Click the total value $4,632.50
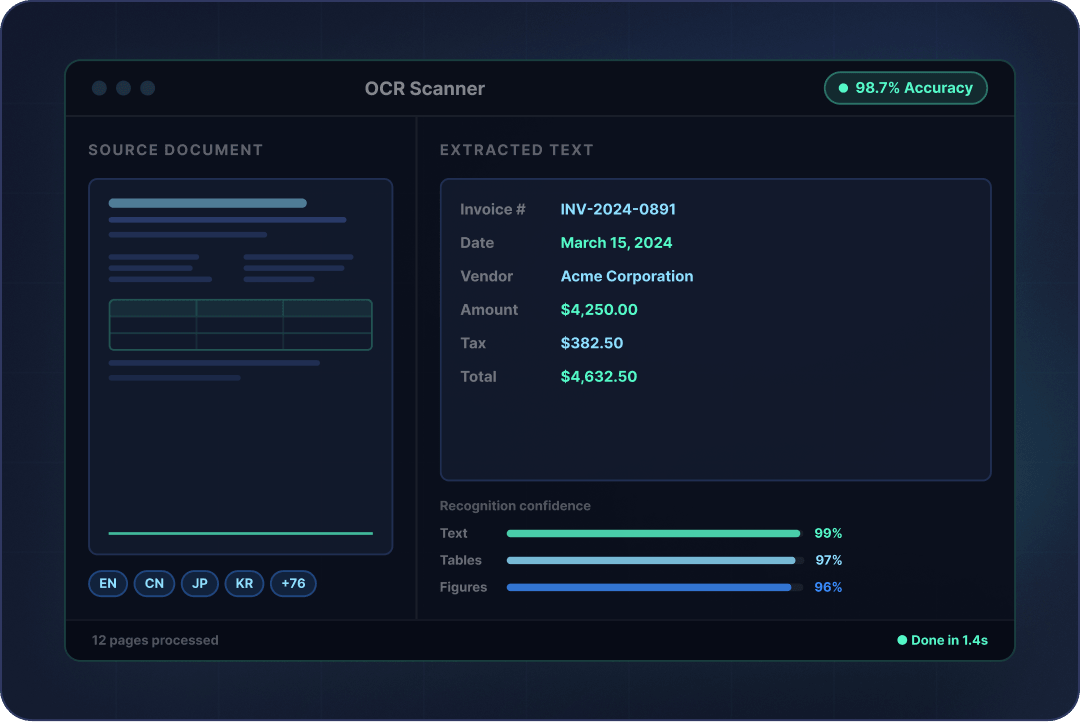 click(599, 377)
